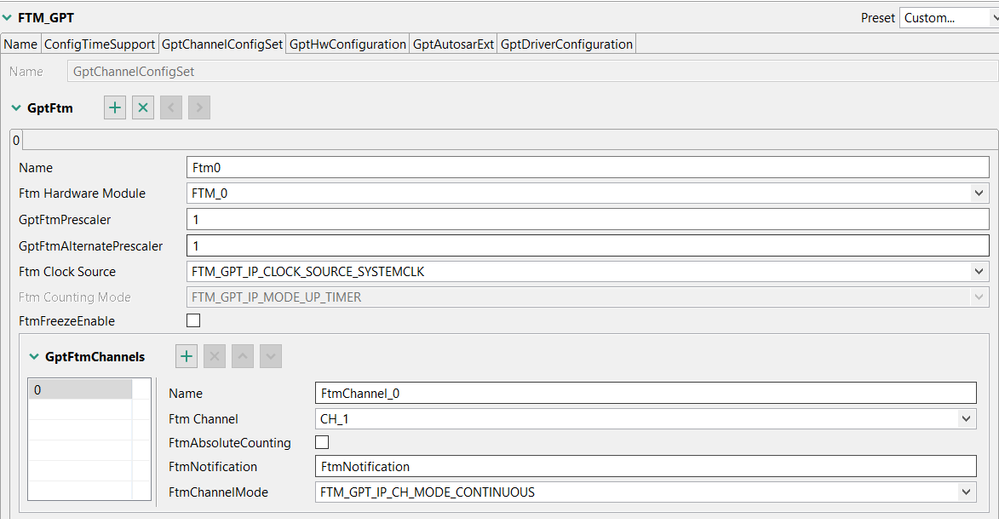Open the Ftm Hardware Module dropdown
The width and height of the screenshot is (999, 519).
(x=977, y=193)
